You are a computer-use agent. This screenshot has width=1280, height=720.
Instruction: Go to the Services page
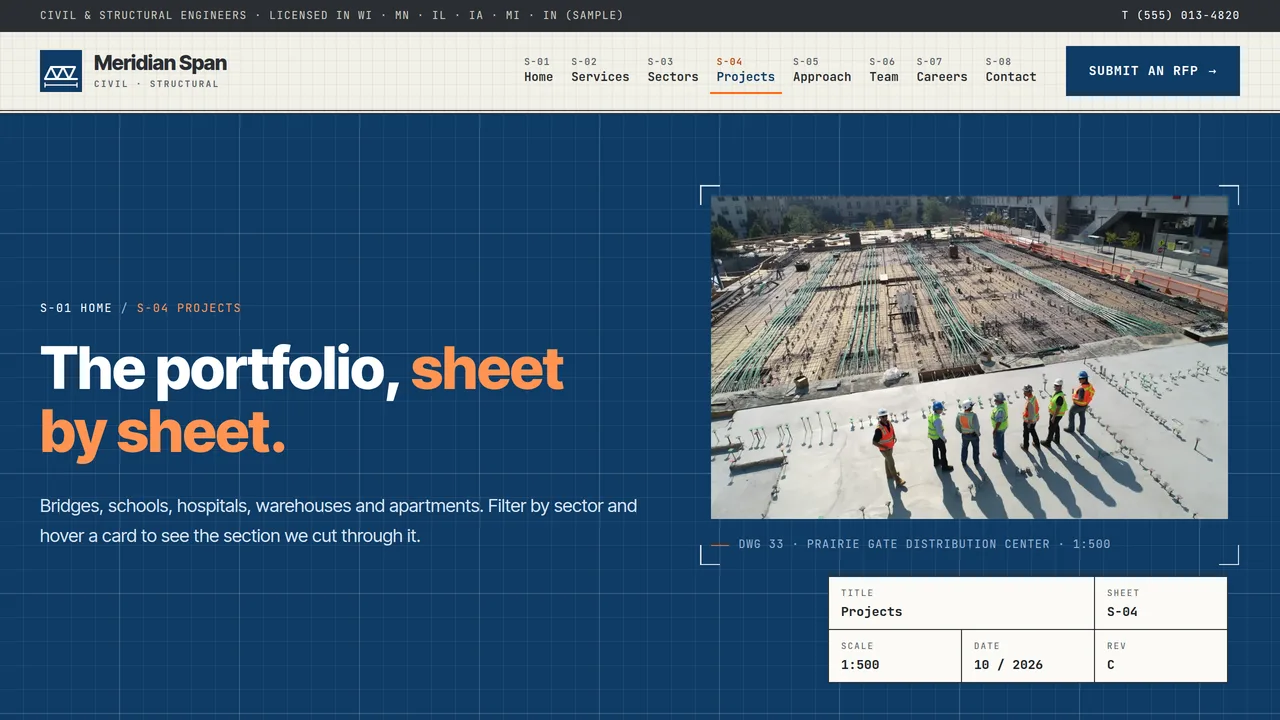click(600, 70)
